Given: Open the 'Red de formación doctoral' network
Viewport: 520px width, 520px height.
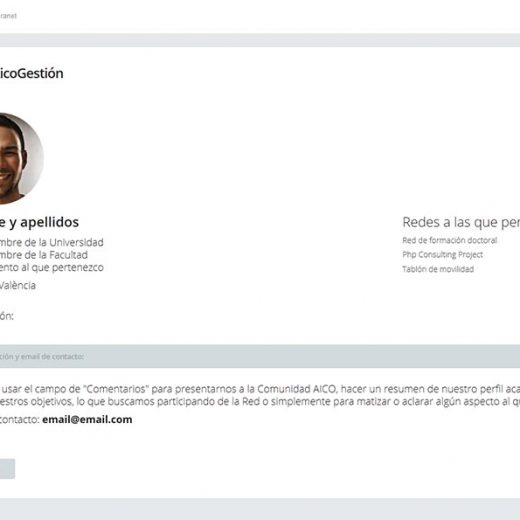Looking at the screenshot, I should (450, 240).
